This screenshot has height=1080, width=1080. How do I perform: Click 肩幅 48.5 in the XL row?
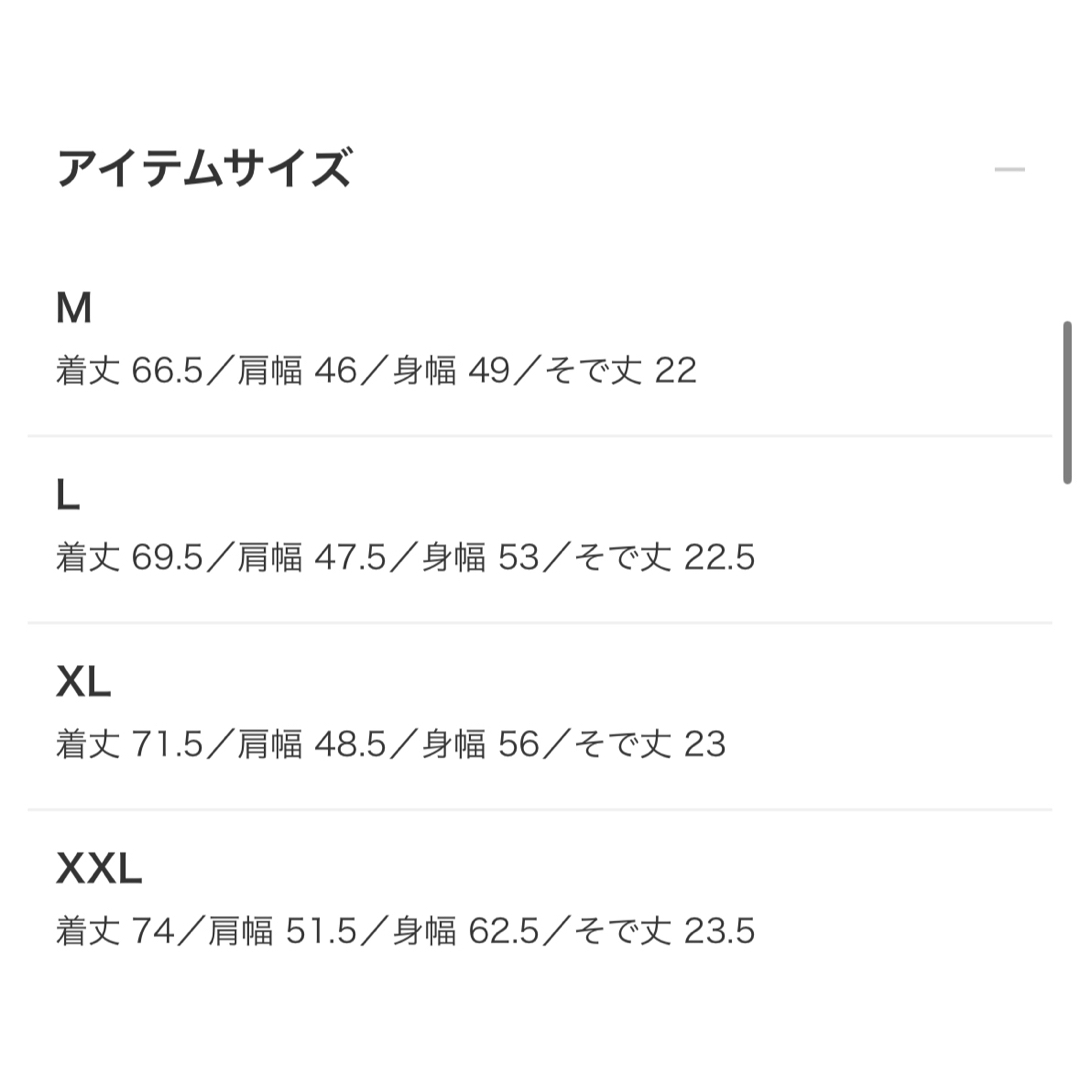click(312, 745)
